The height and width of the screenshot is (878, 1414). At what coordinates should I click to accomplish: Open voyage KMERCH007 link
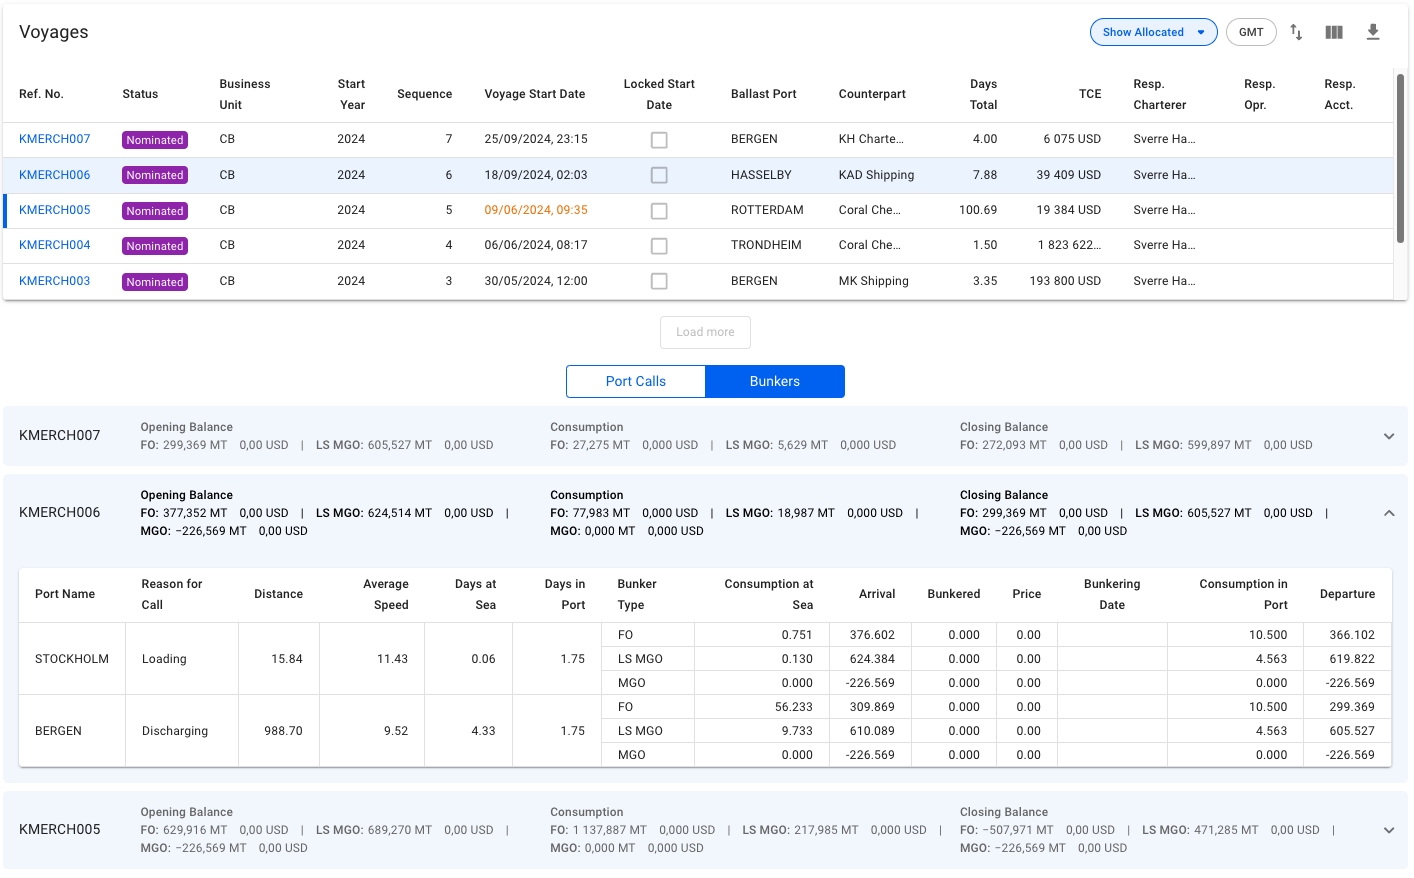point(55,139)
